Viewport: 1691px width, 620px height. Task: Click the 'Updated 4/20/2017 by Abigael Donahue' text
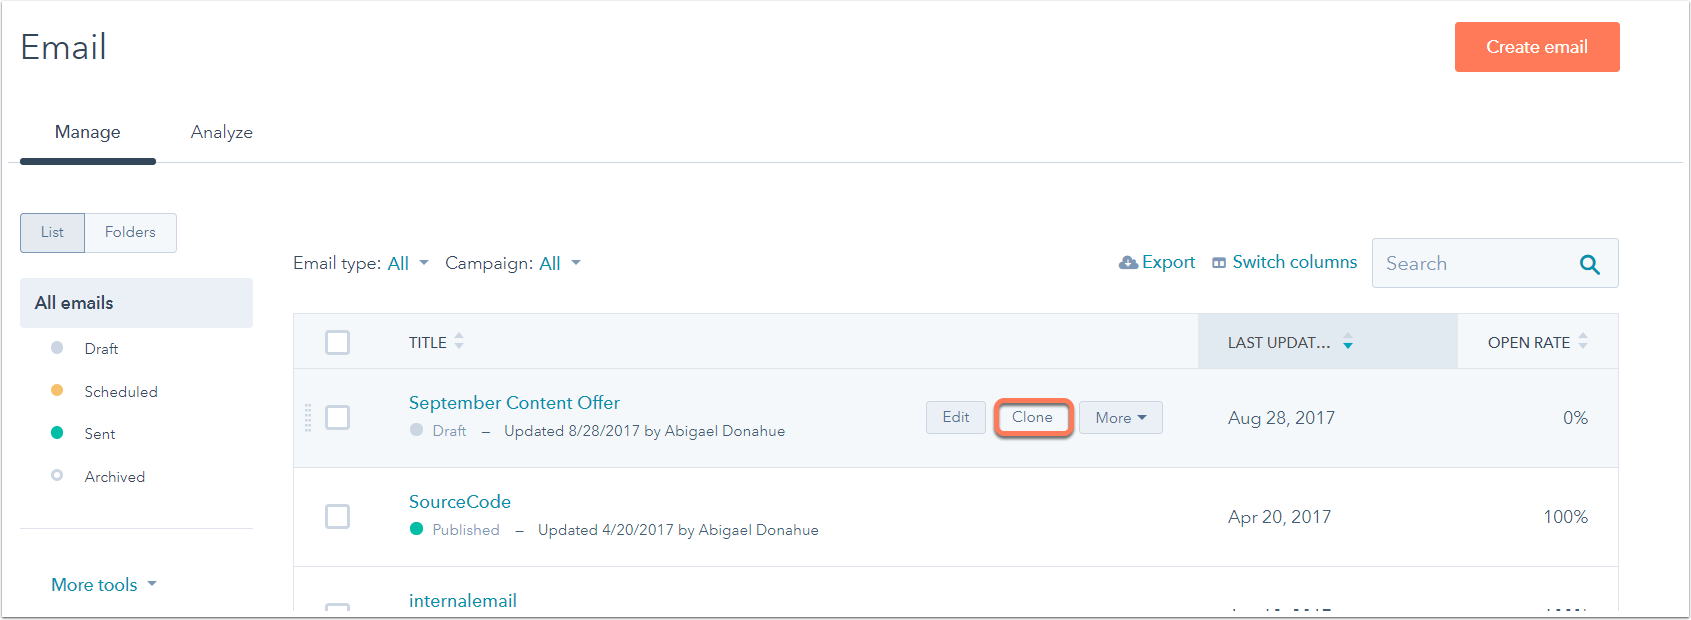(678, 530)
